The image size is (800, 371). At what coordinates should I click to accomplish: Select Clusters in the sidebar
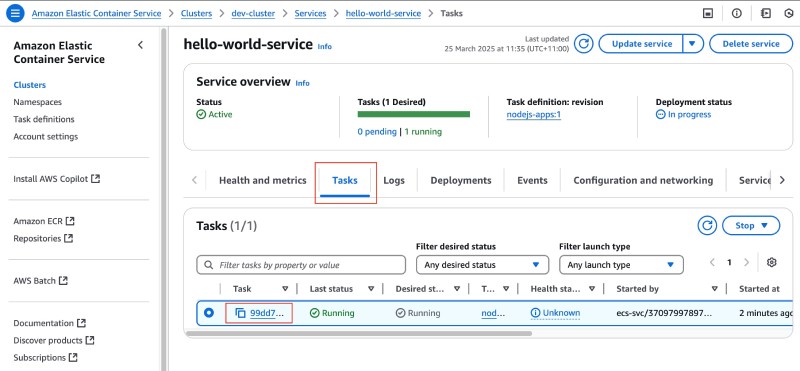pyautogui.click(x=30, y=85)
